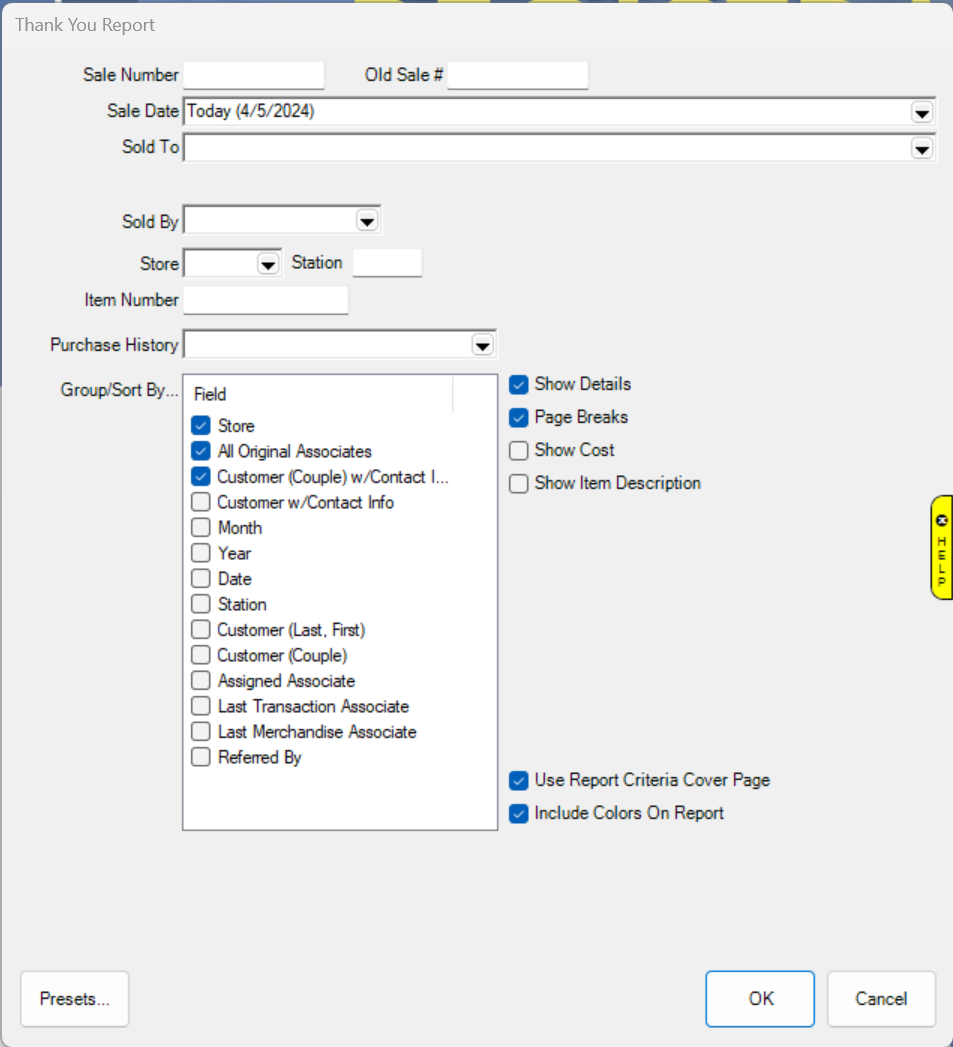
Task: Uncheck All Original Associates field
Action: tap(201, 451)
